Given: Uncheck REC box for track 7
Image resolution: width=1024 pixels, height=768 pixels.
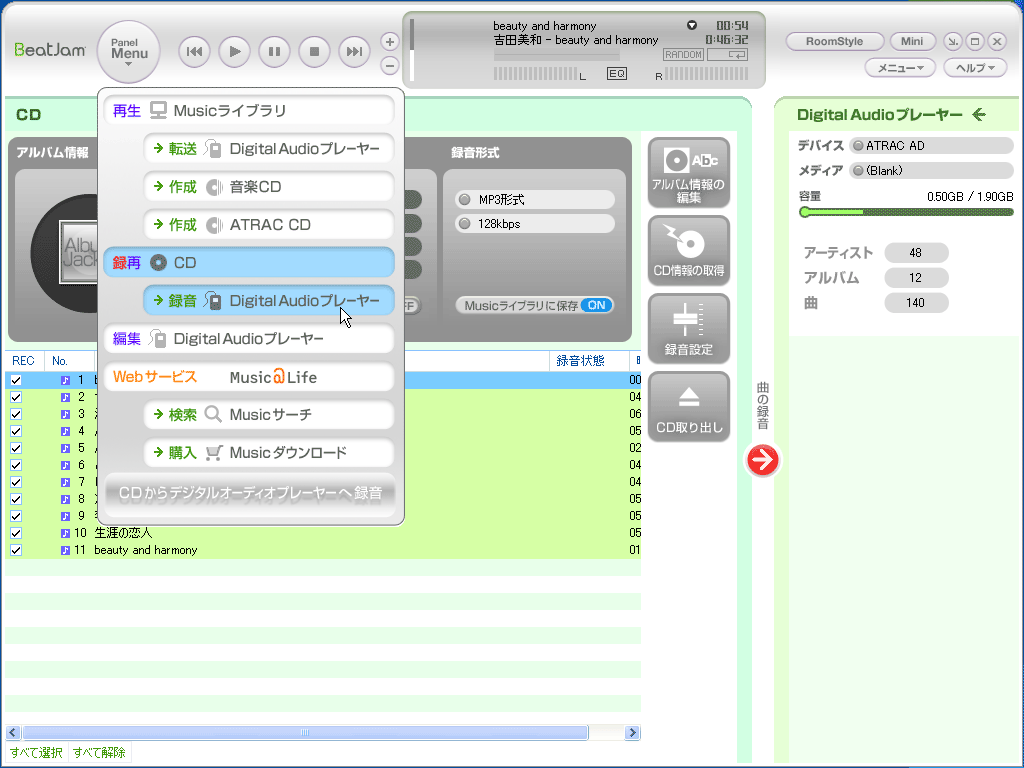Looking at the screenshot, I should coord(16,482).
